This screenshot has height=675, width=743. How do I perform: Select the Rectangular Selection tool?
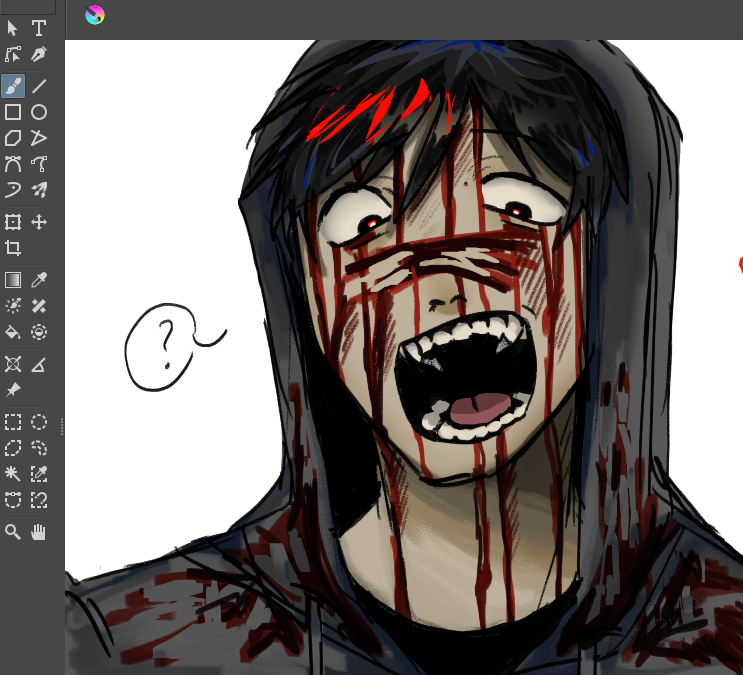pyautogui.click(x=13, y=422)
